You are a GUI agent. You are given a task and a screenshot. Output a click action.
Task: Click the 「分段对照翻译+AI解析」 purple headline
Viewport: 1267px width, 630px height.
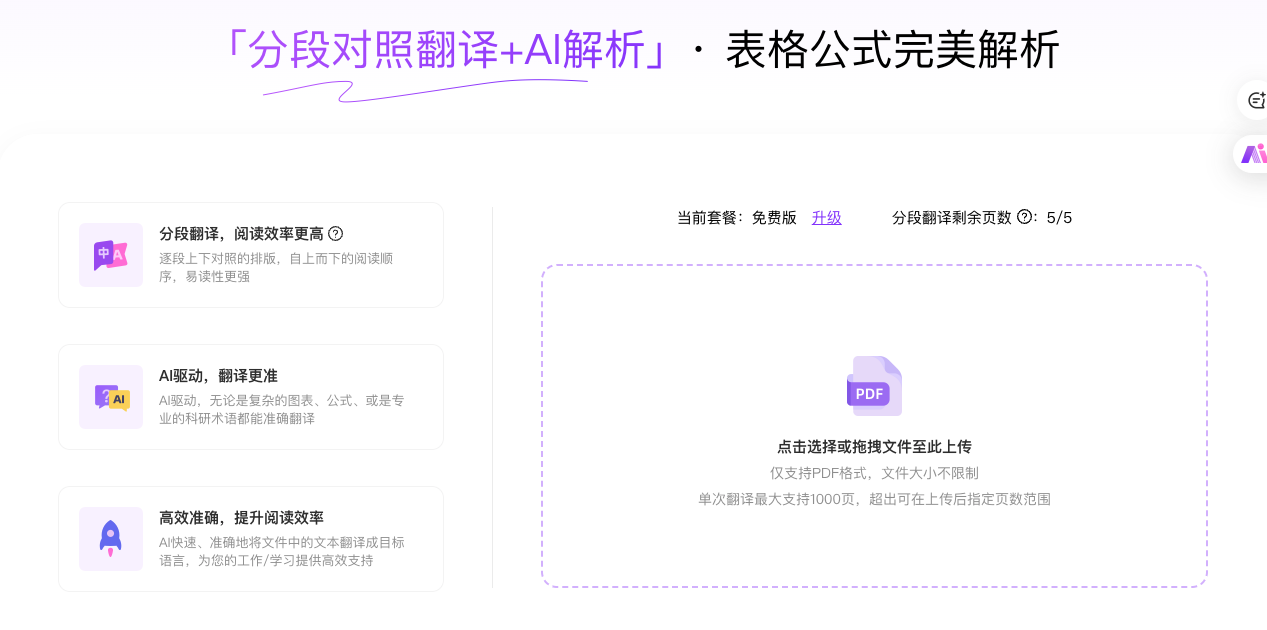point(447,50)
